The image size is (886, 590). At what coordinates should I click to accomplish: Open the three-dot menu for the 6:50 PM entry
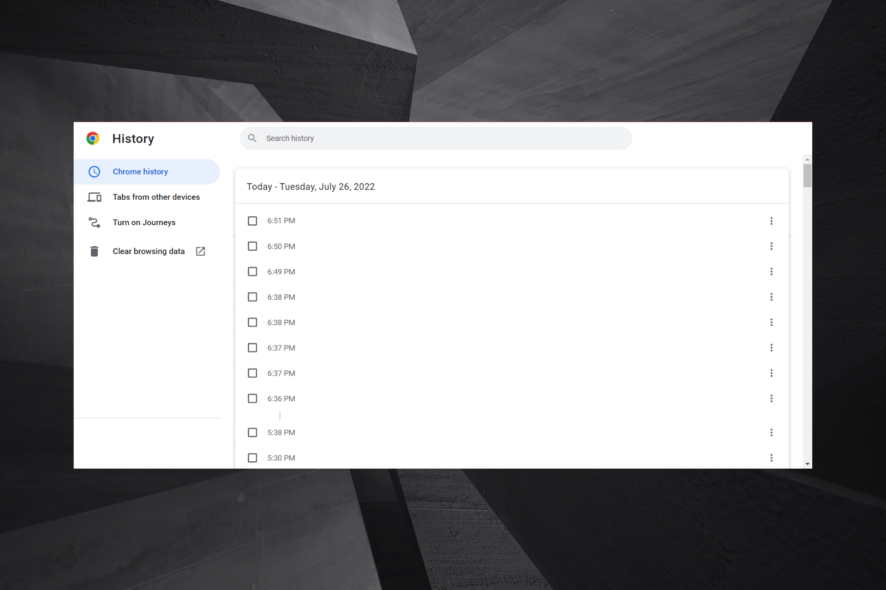point(771,246)
